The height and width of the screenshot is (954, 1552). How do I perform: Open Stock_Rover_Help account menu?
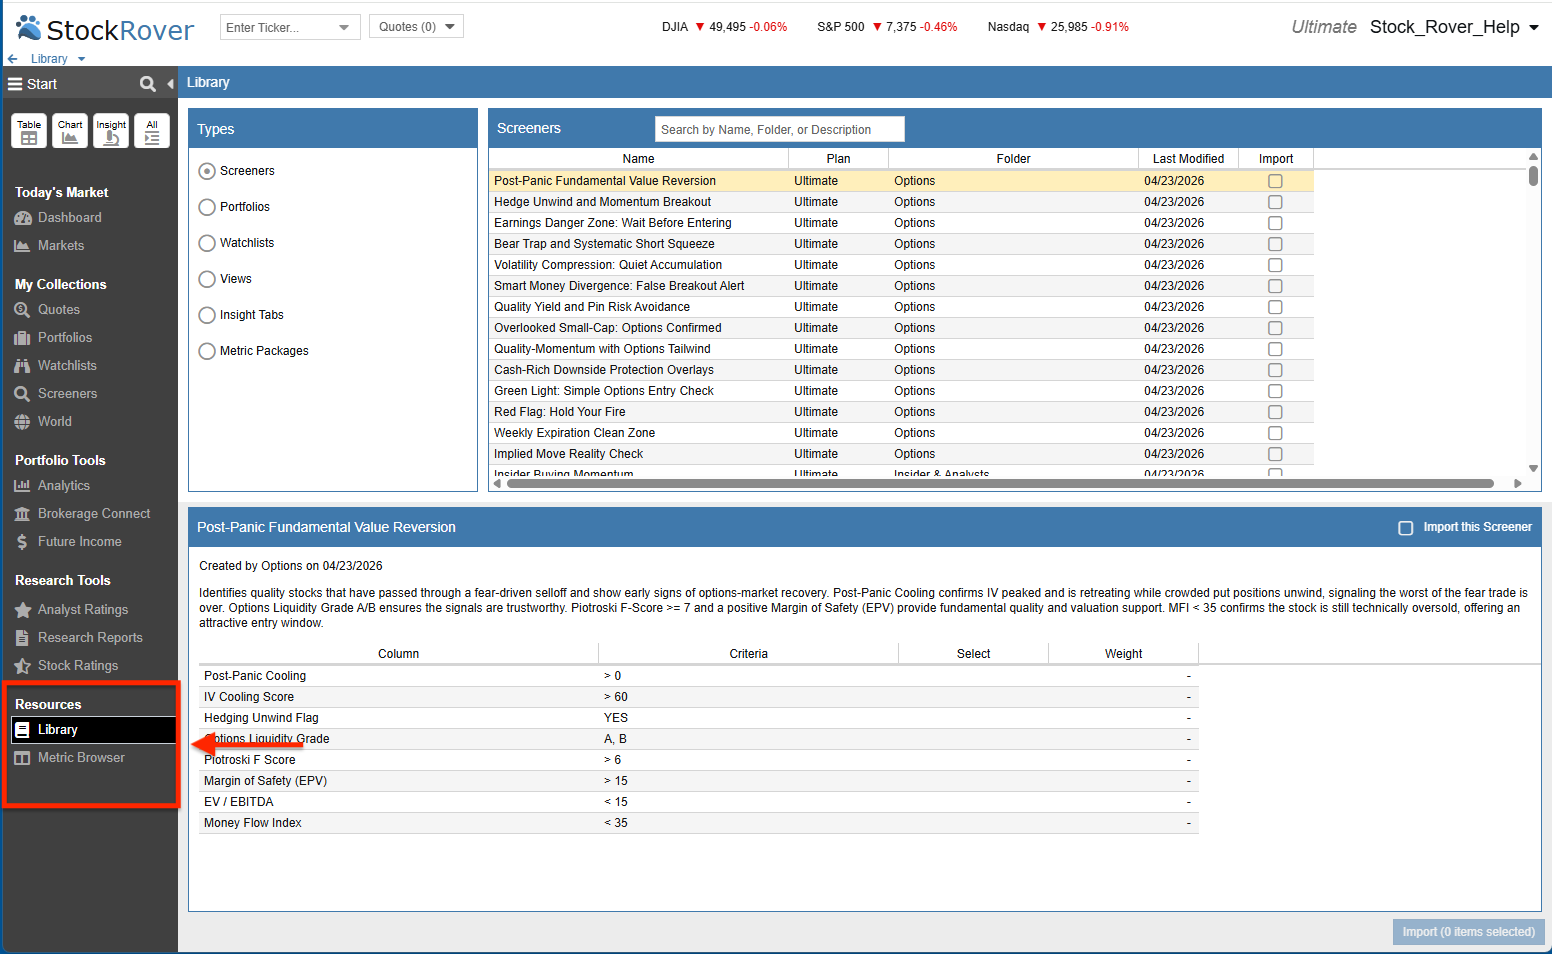click(1454, 27)
